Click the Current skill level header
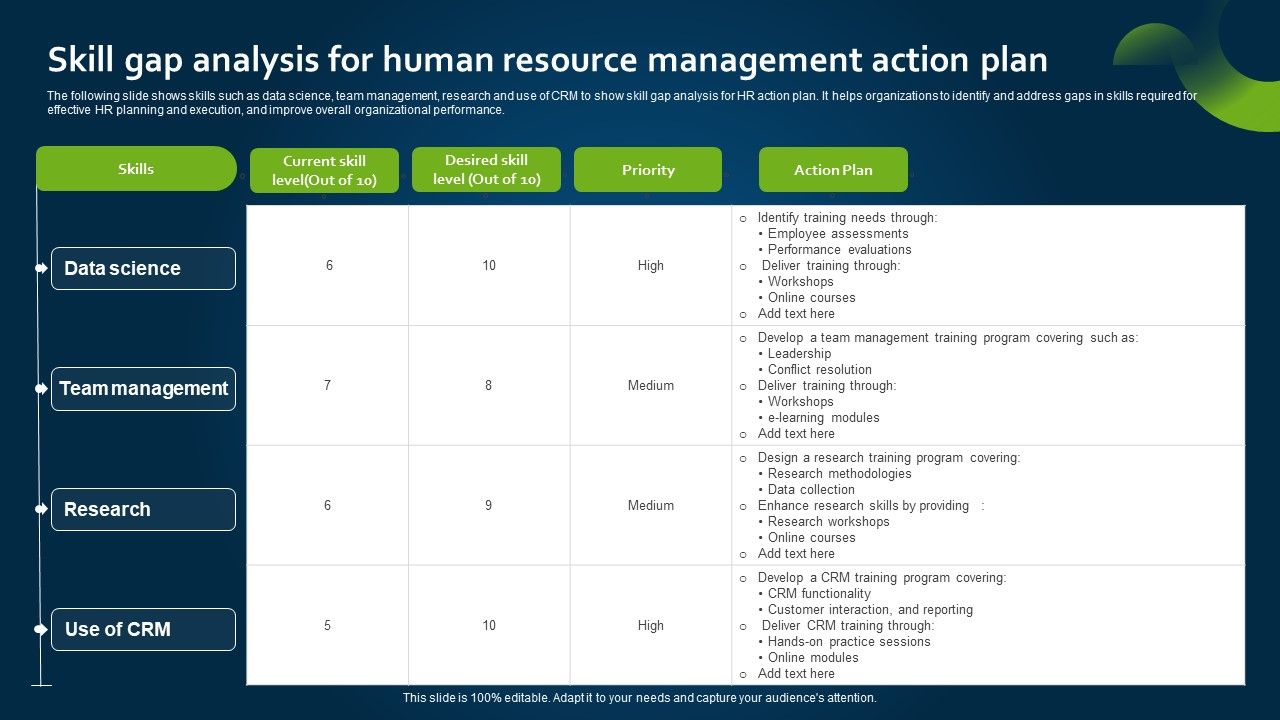Viewport: 1280px width, 720px height. 324,170
